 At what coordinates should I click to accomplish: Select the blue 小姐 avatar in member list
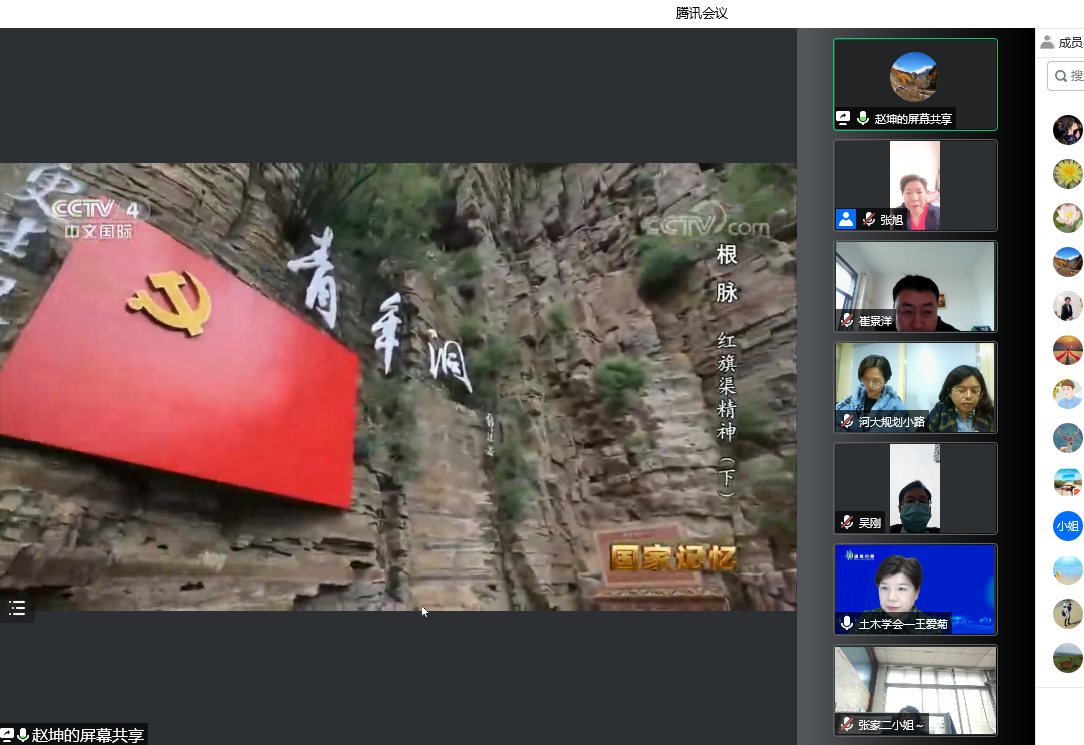[x=1067, y=526]
